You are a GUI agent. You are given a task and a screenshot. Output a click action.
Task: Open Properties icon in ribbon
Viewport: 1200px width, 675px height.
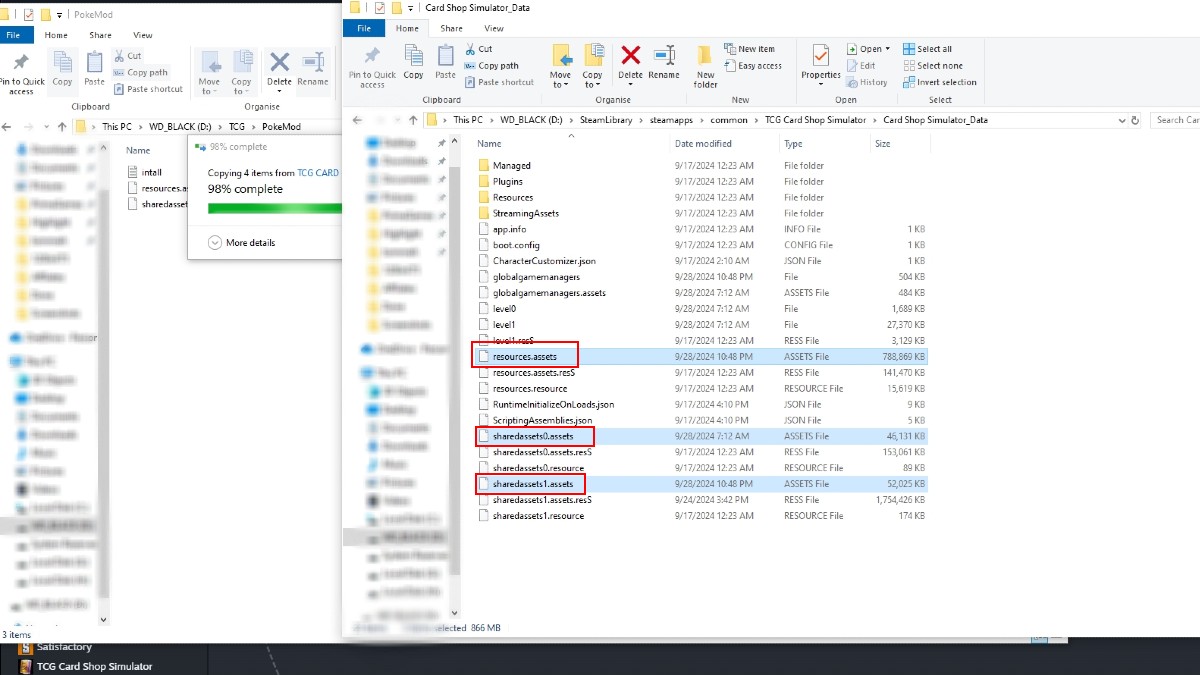[x=821, y=62]
